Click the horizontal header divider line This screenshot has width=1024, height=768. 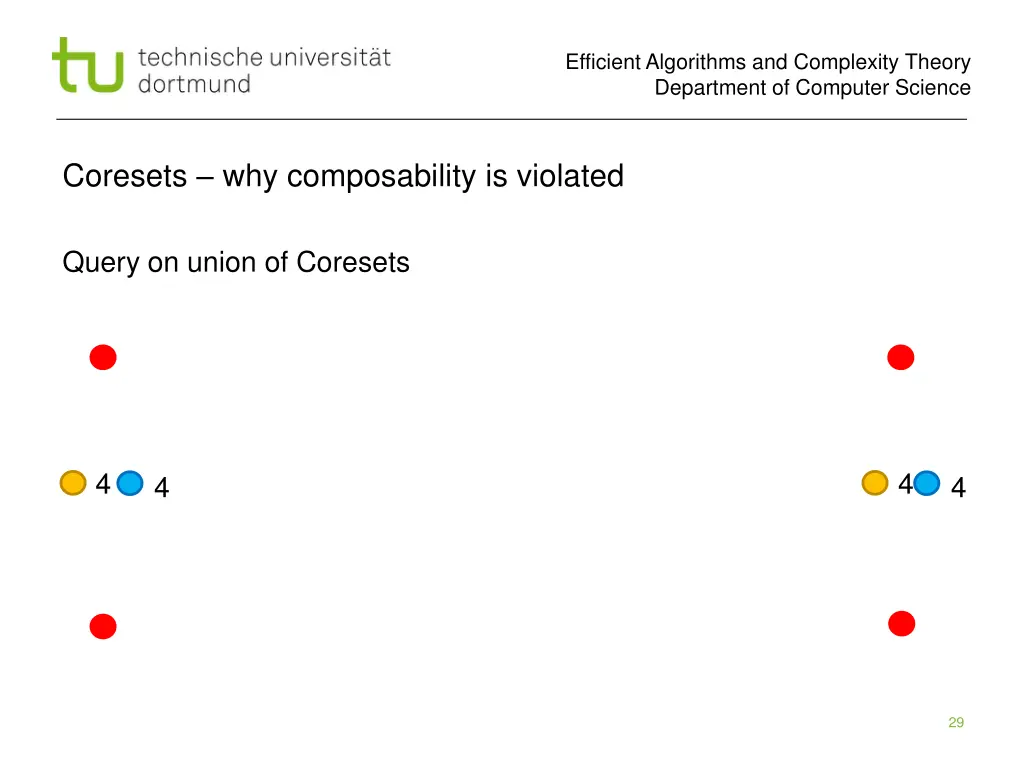[511, 119]
